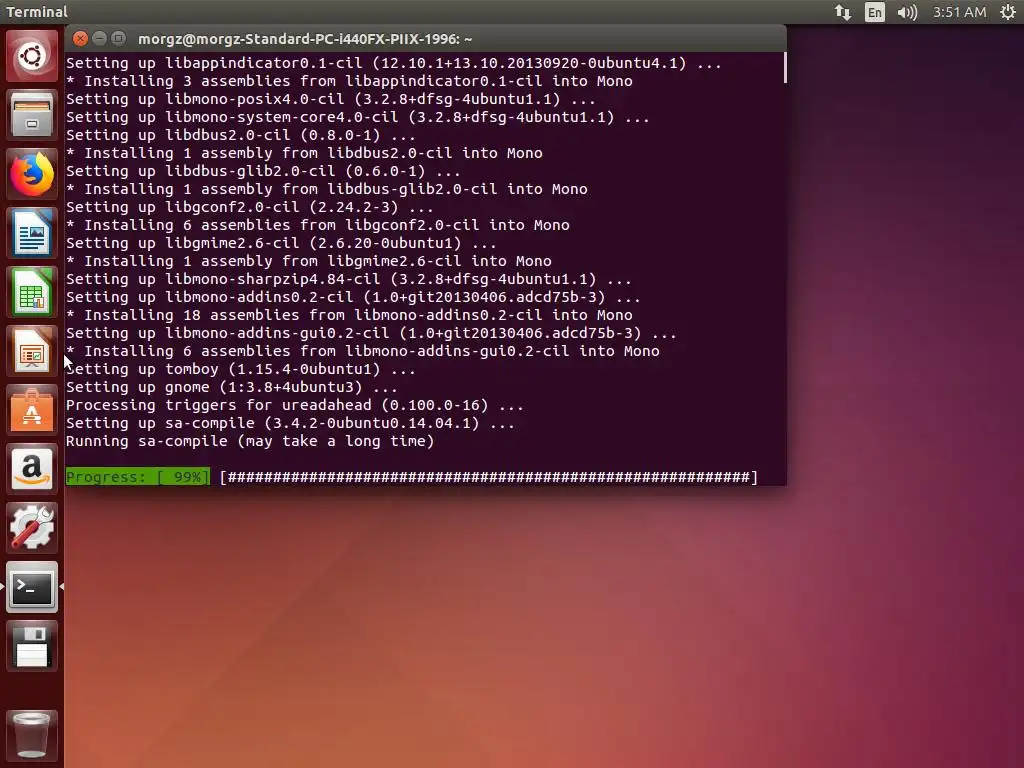Click the hash-mark progress bar
Viewport: 1024px width, 768px height.
(x=488, y=477)
